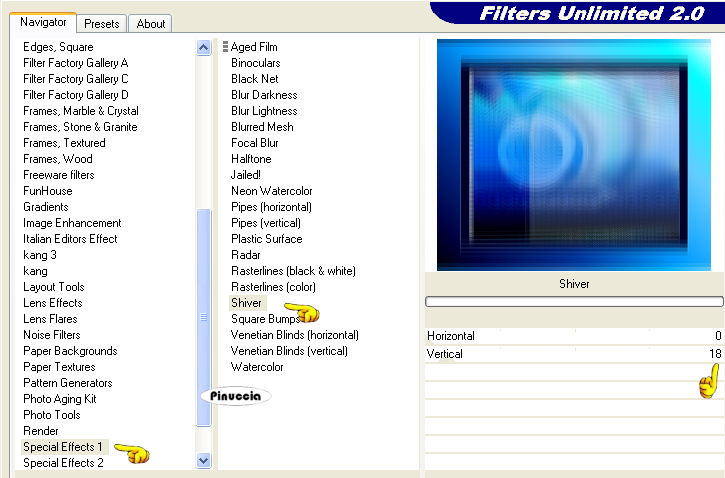Select Pattern Generators category
The image size is (725, 478).
(68, 383)
